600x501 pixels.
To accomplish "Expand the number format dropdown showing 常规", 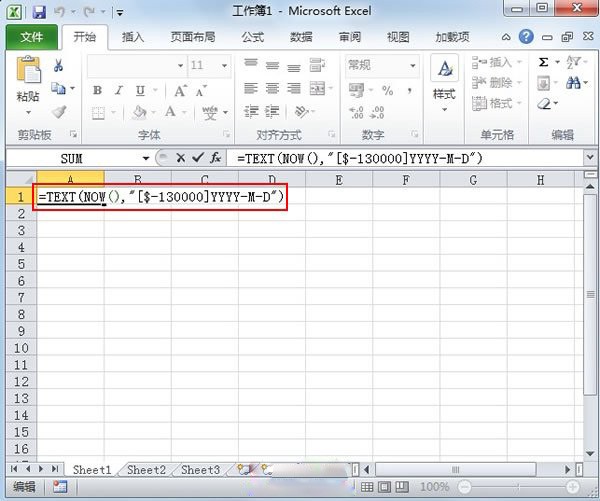I will (x=412, y=65).
